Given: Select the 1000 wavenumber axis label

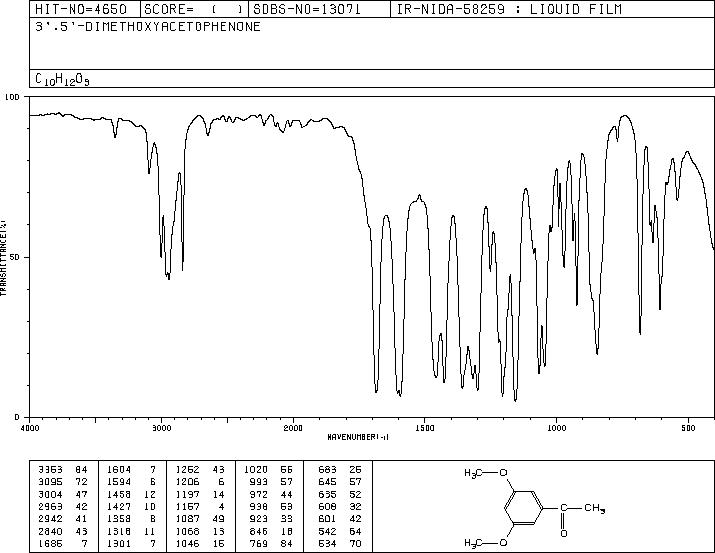Looking at the screenshot, I should pyautogui.click(x=556, y=428).
